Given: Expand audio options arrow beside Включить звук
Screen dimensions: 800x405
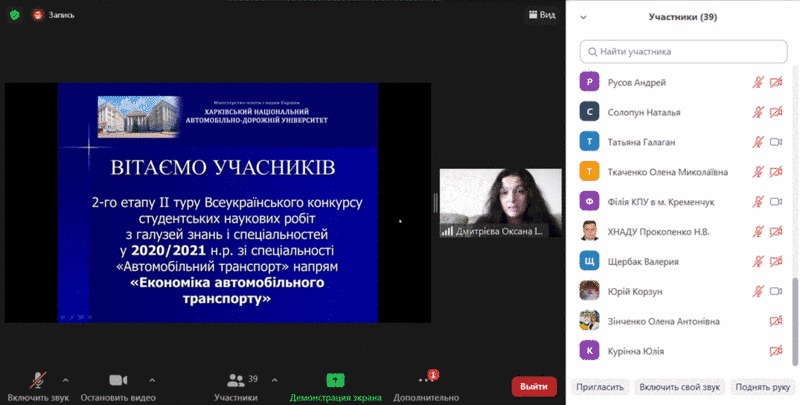Looking at the screenshot, I should coord(66,380).
